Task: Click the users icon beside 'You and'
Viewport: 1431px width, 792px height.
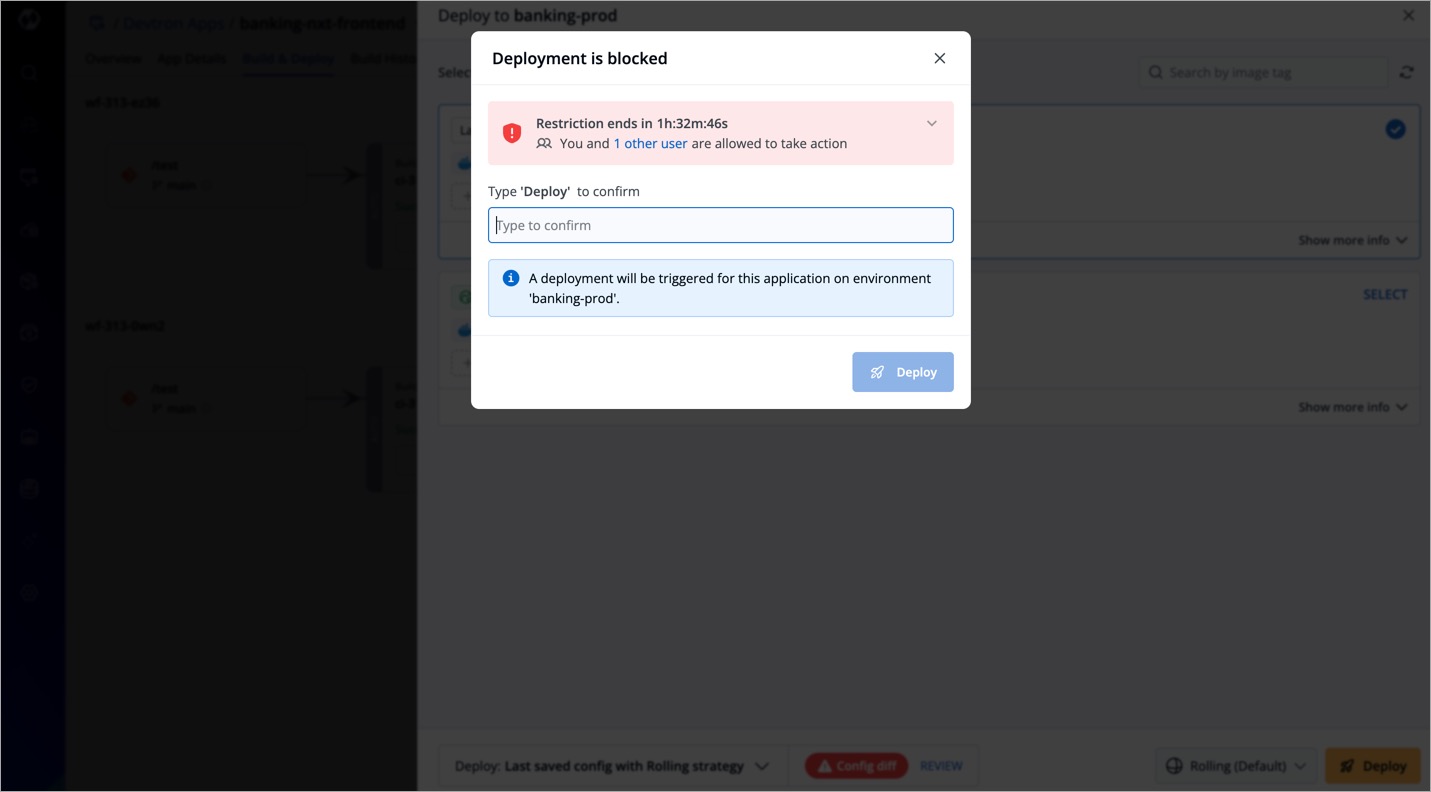Action: (x=544, y=144)
